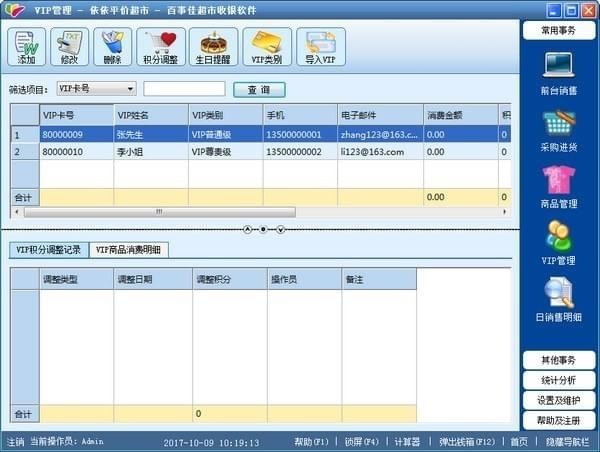The height and width of the screenshot is (452, 600).
Task: Click the horizontal scrollbar thumb of VIP table
Action: click(160, 212)
